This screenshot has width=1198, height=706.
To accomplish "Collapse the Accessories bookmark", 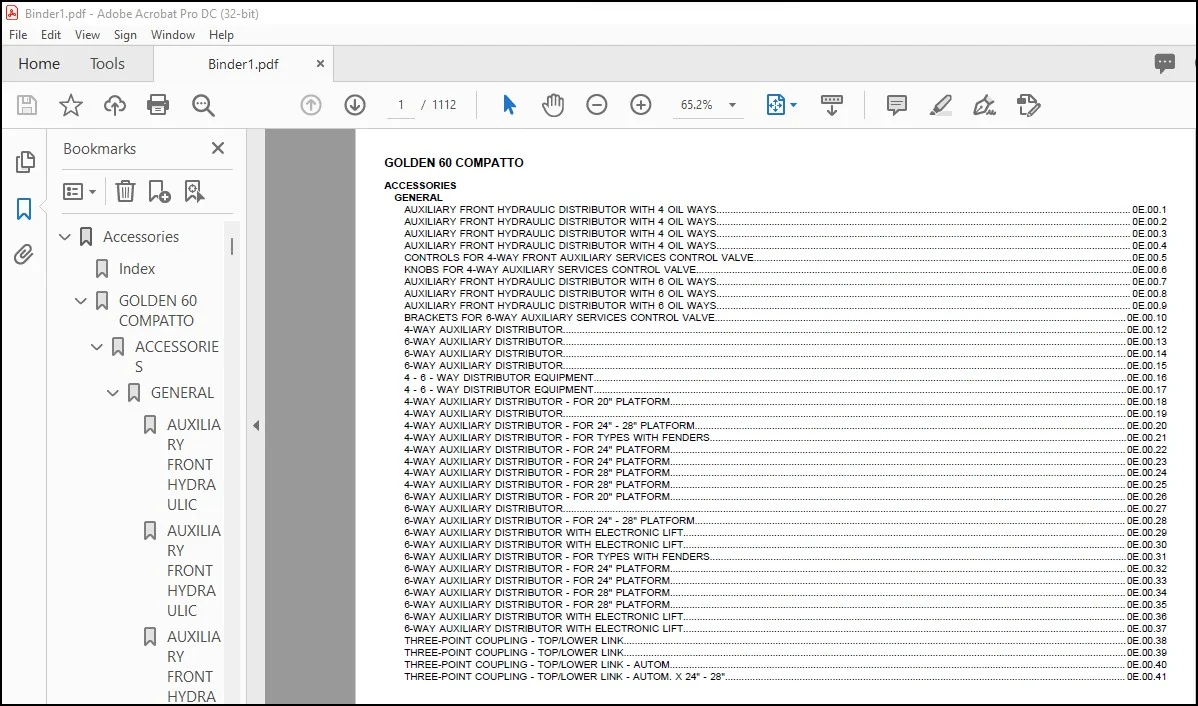I will (x=65, y=237).
